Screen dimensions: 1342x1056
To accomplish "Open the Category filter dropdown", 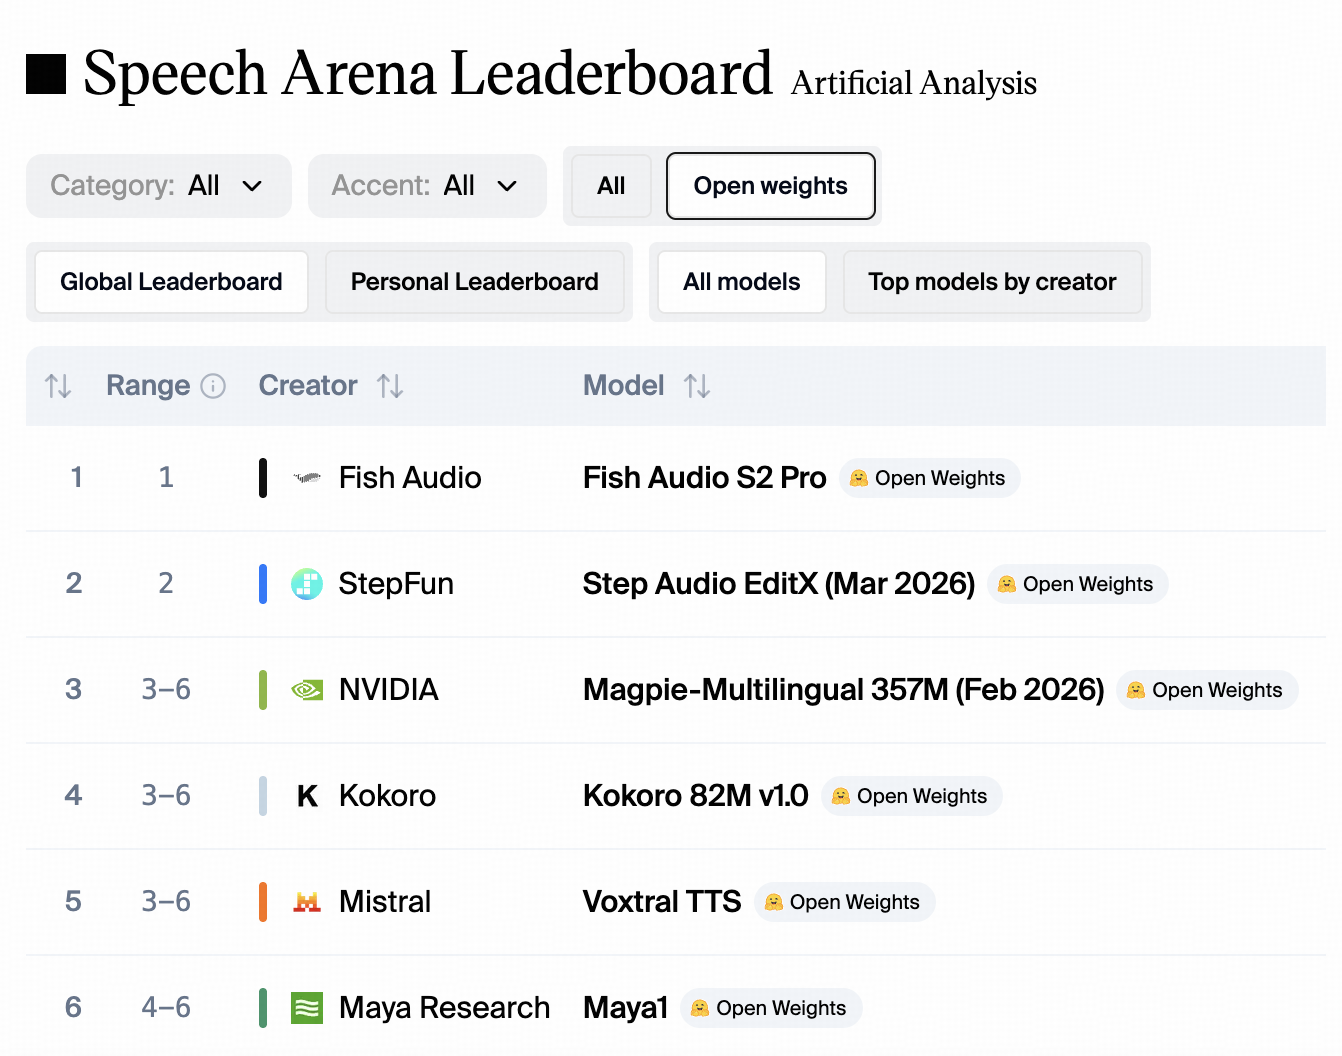I will pos(159,186).
